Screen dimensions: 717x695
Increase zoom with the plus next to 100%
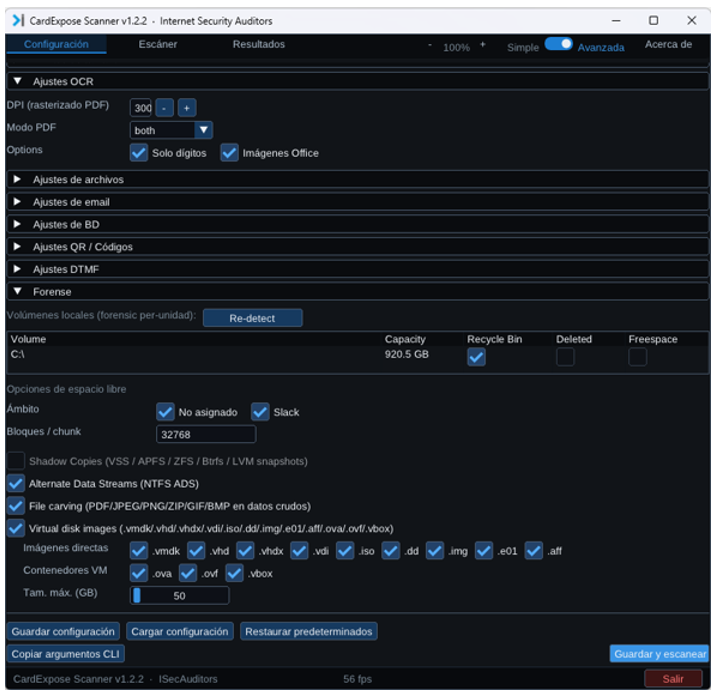[x=482, y=45]
